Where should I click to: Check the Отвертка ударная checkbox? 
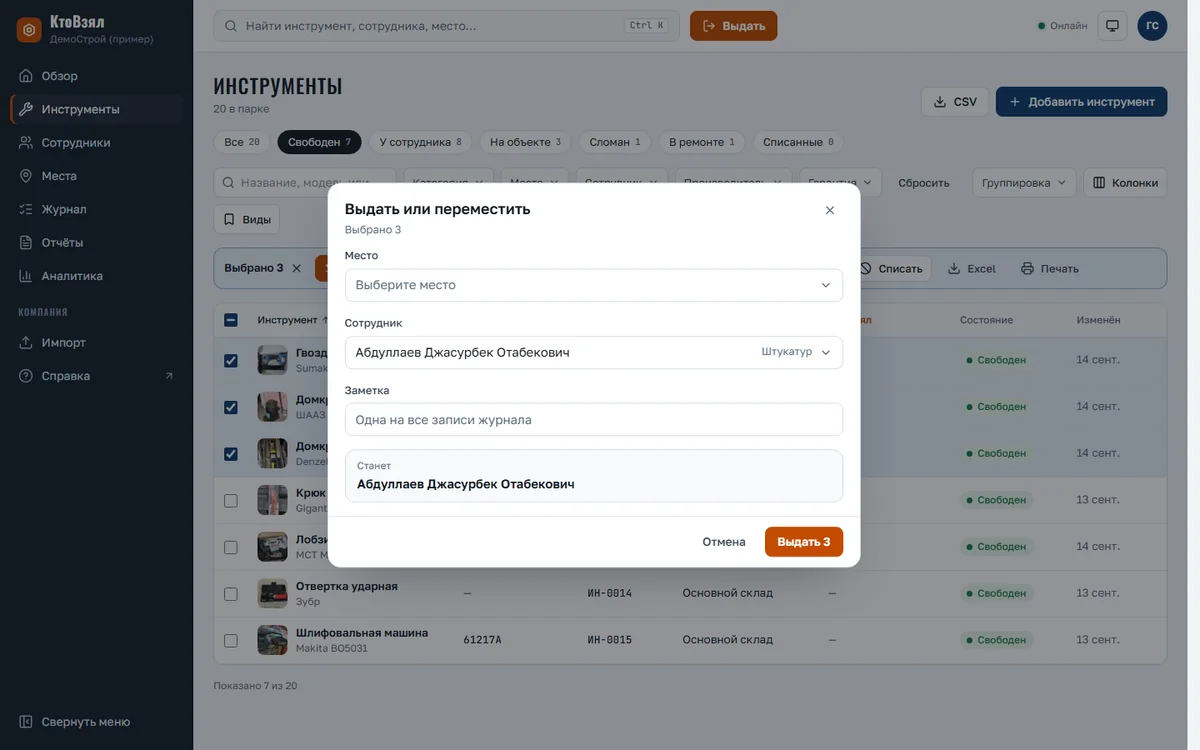[x=231, y=593]
